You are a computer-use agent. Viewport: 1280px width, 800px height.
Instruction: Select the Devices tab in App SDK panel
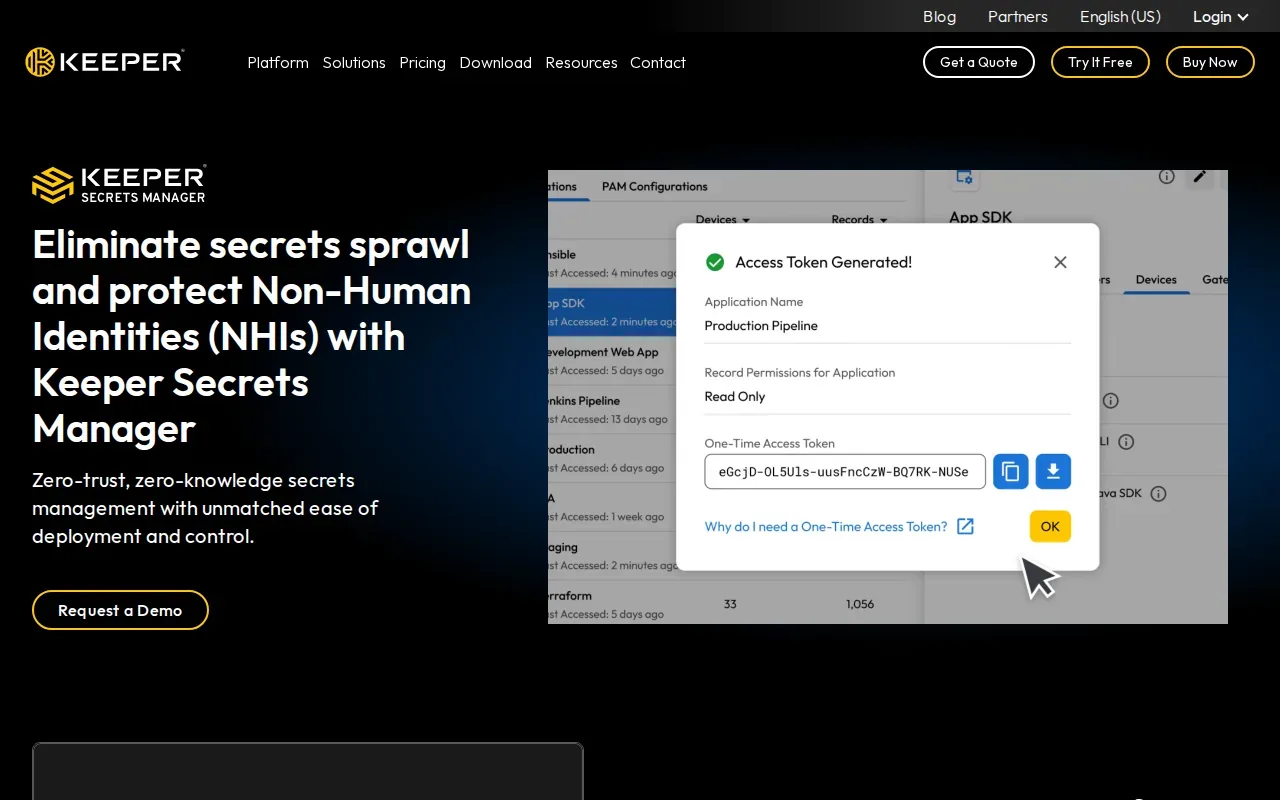(x=1156, y=280)
